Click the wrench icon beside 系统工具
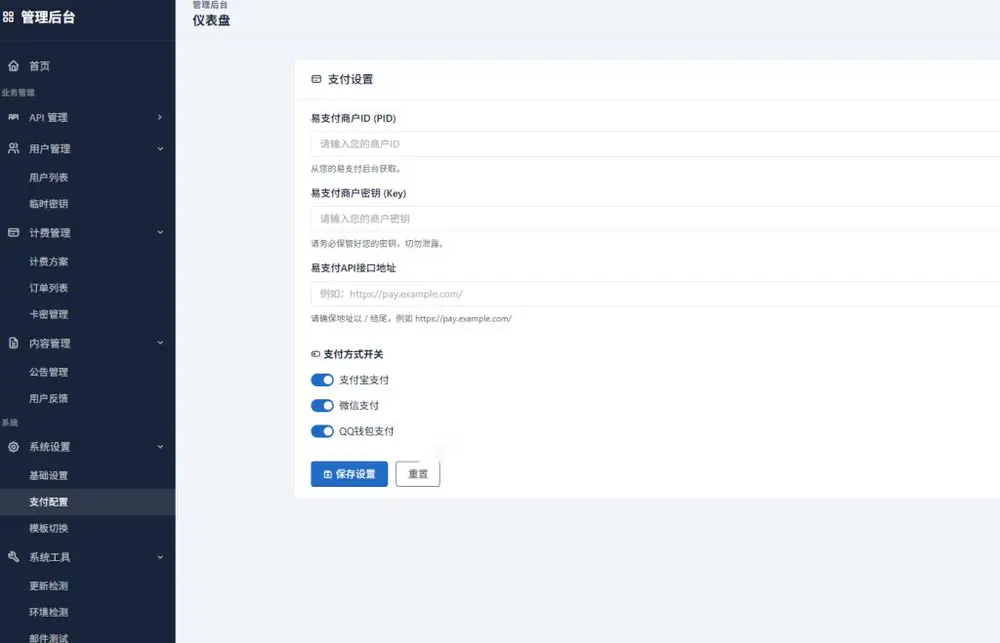Viewport: 1000px width, 643px height. click(x=13, y=556)
